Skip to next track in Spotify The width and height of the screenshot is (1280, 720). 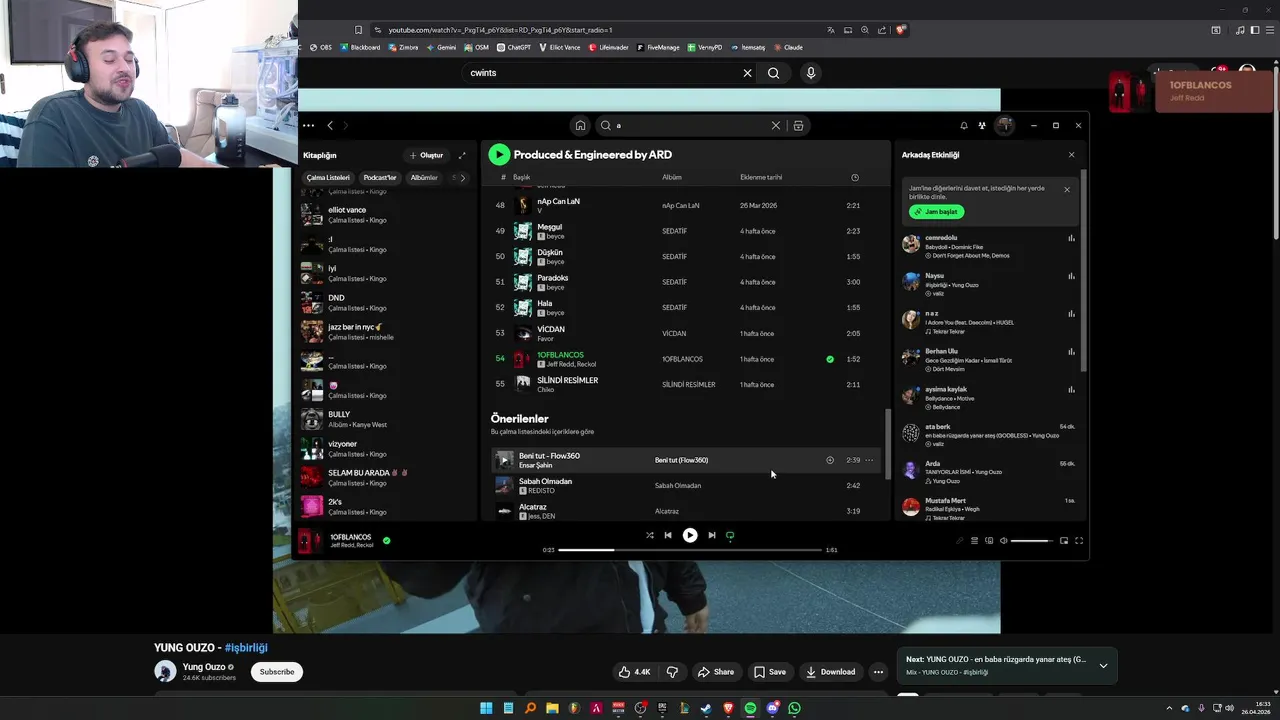pyautogui.click(x=712, y=535)
